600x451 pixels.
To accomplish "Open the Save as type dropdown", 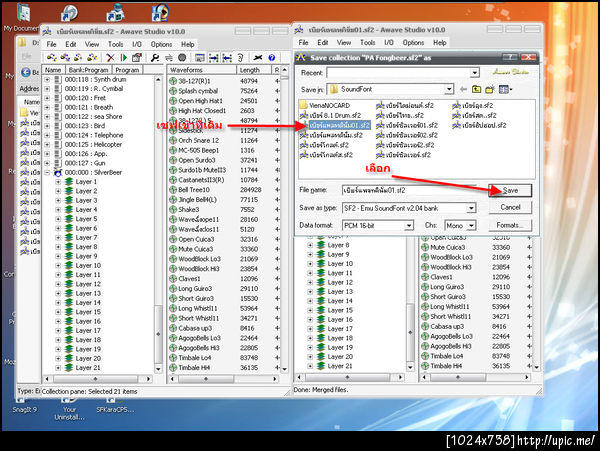I will tap(471, 208).
